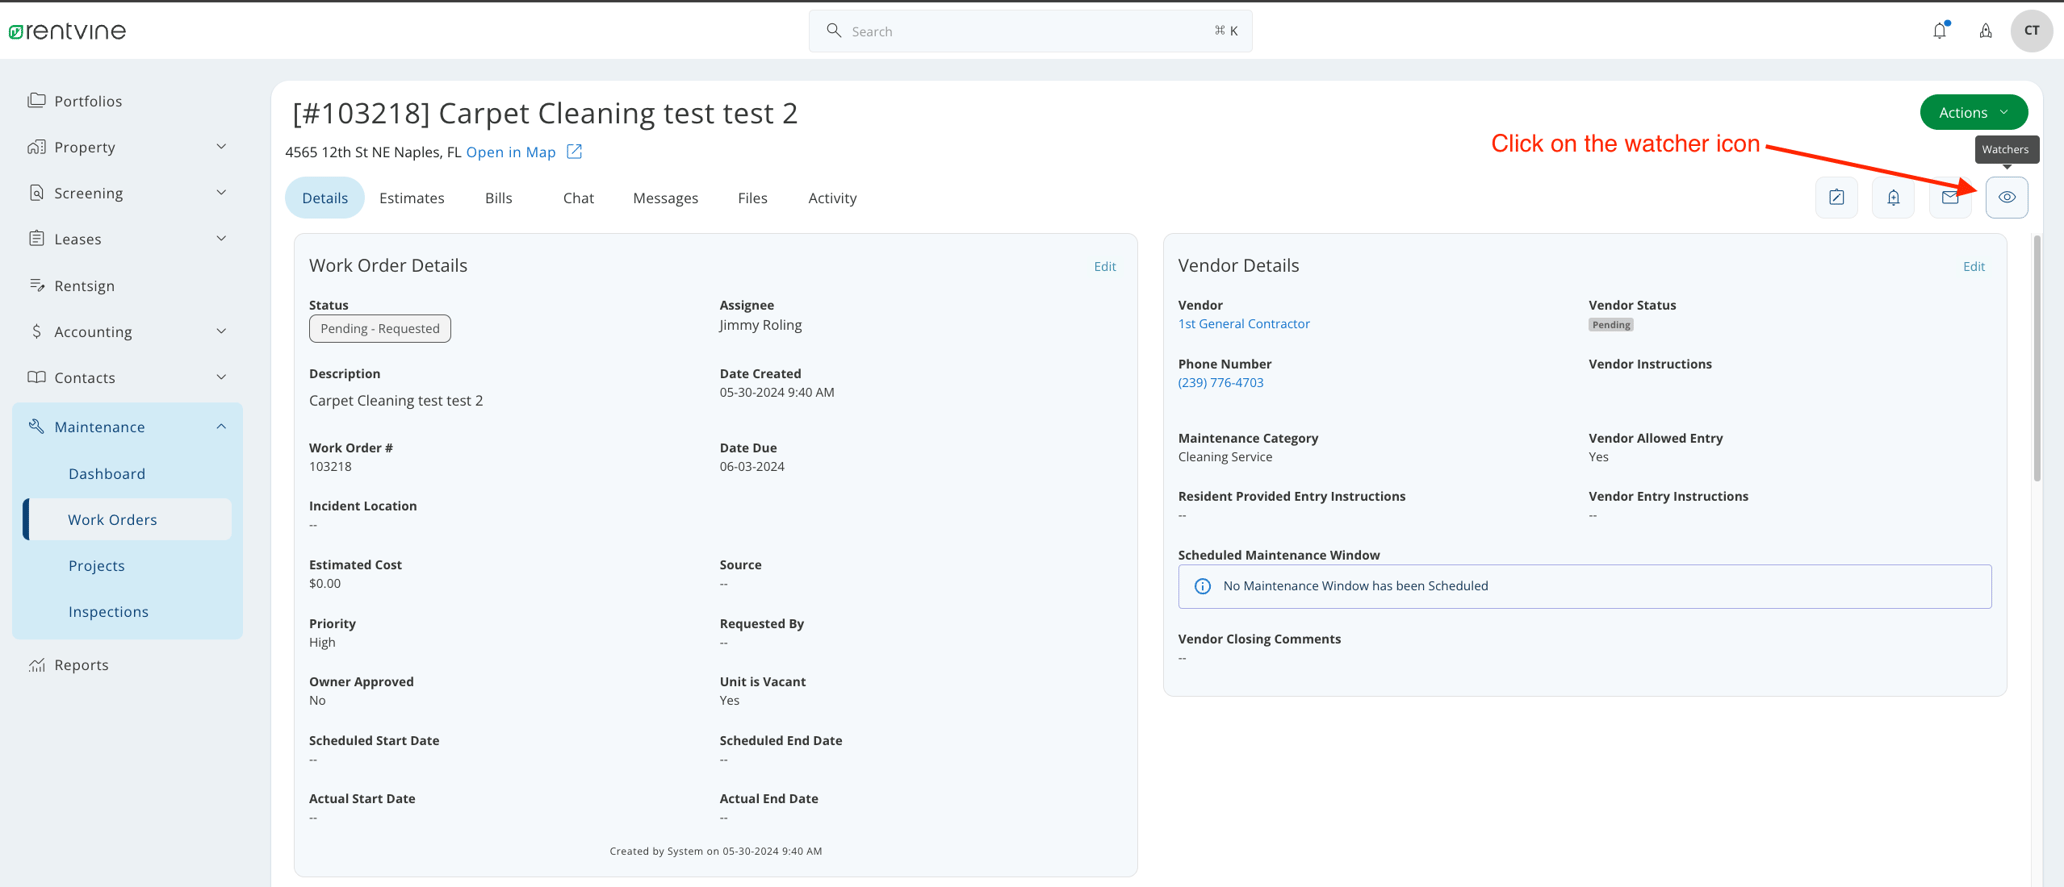Image resolution: width=2064 pixels, height=887 pixels.
Task: Click the external link icon beside Open in Map
Action: [x=574, y=152]
